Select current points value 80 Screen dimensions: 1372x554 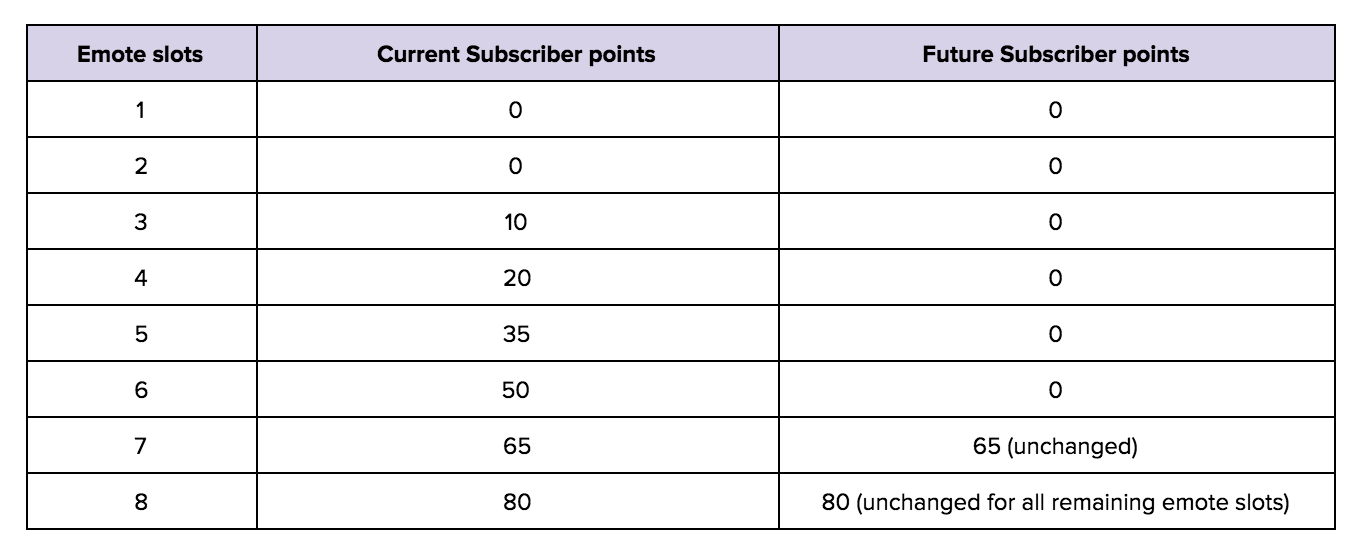tap(516, 501)
